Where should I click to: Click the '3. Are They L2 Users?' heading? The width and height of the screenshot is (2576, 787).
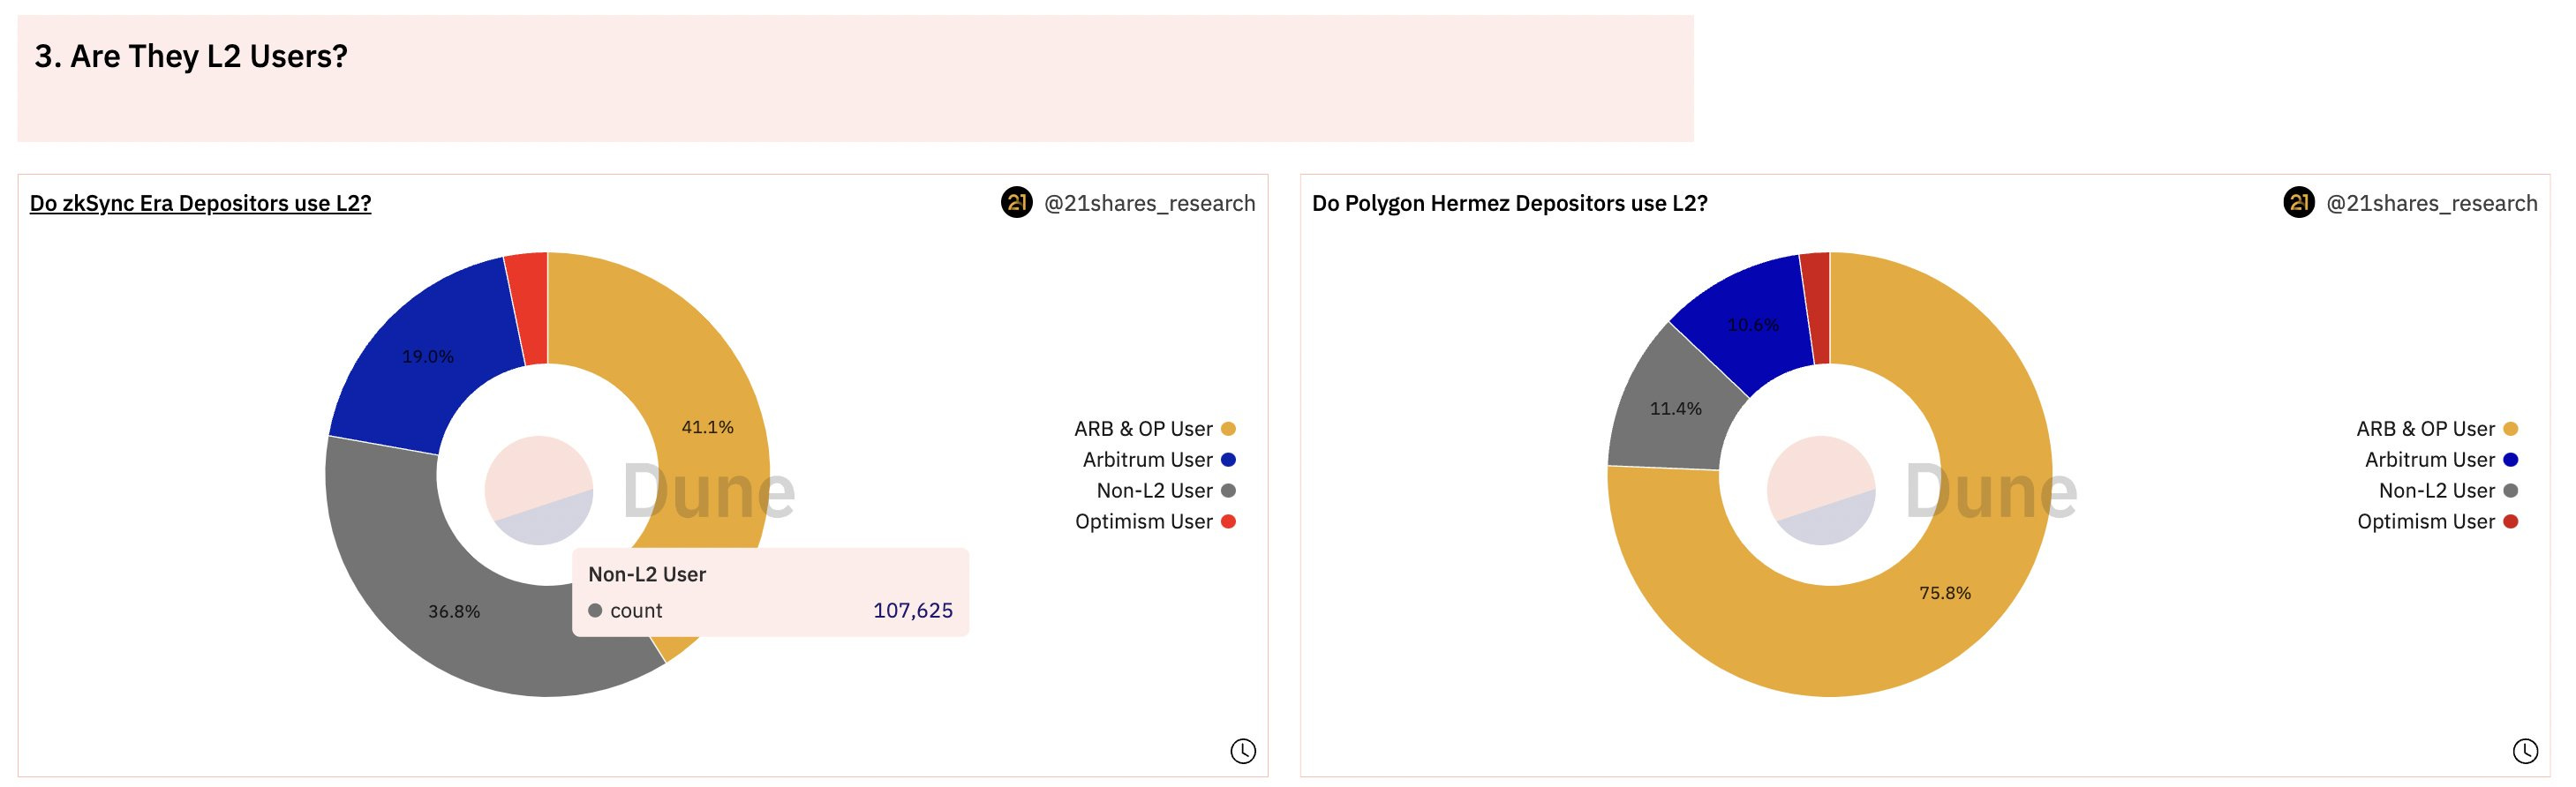191,56
